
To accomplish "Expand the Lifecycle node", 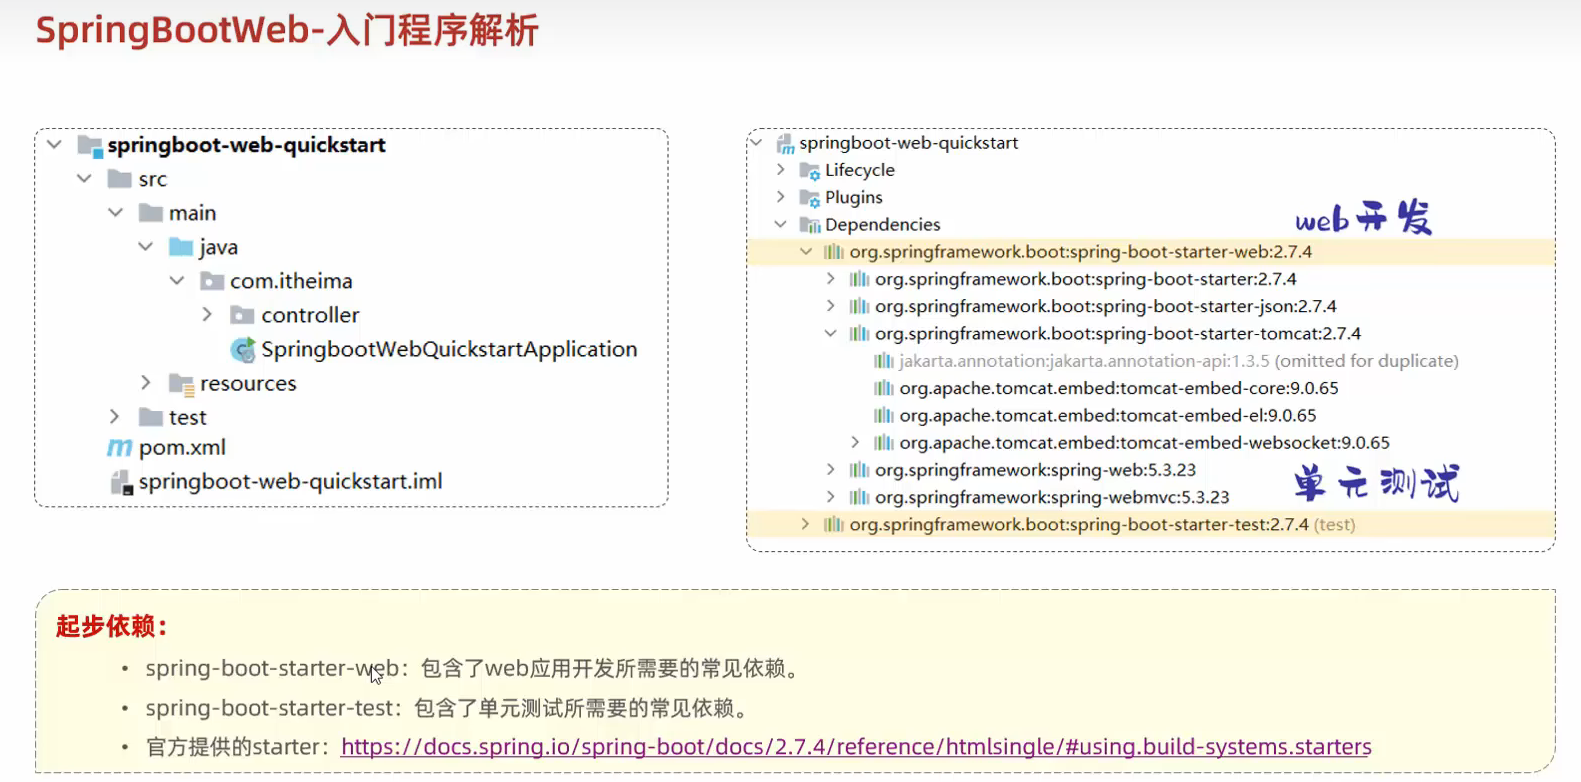I will point(781,170).
